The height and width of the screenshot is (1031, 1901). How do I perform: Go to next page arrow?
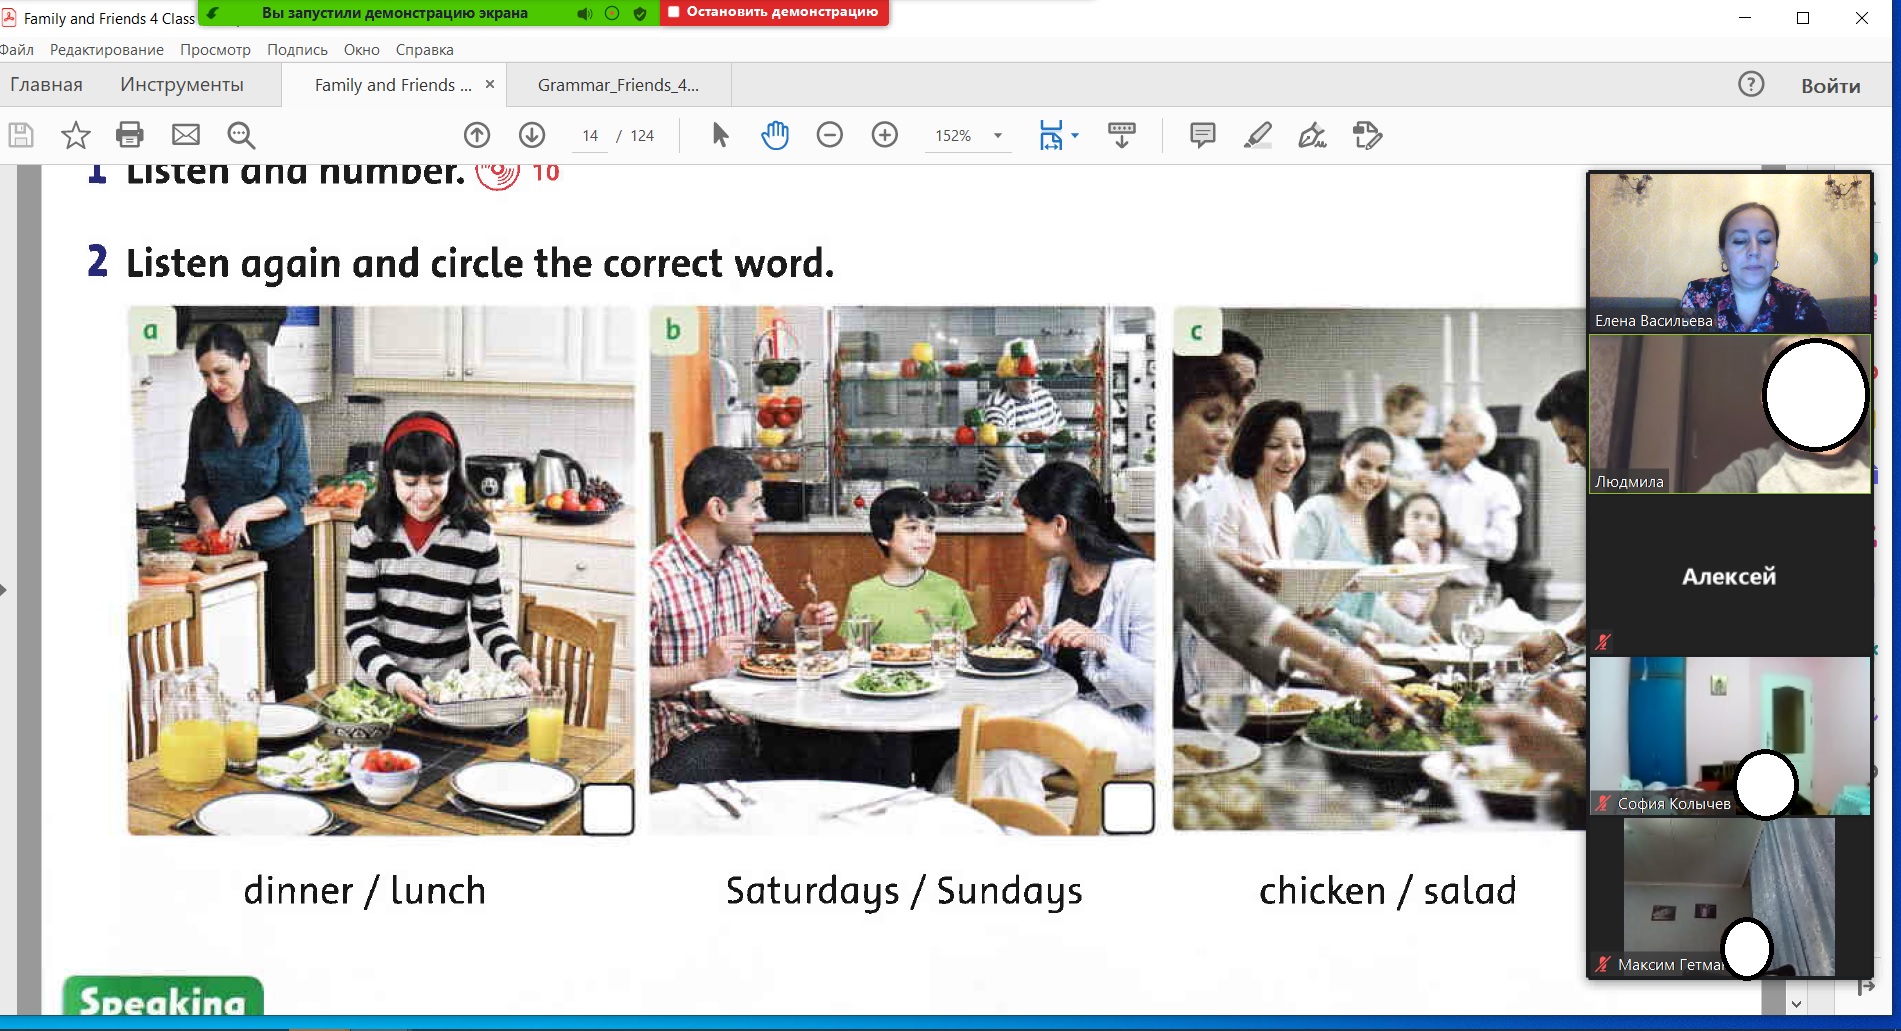[532, 135]
